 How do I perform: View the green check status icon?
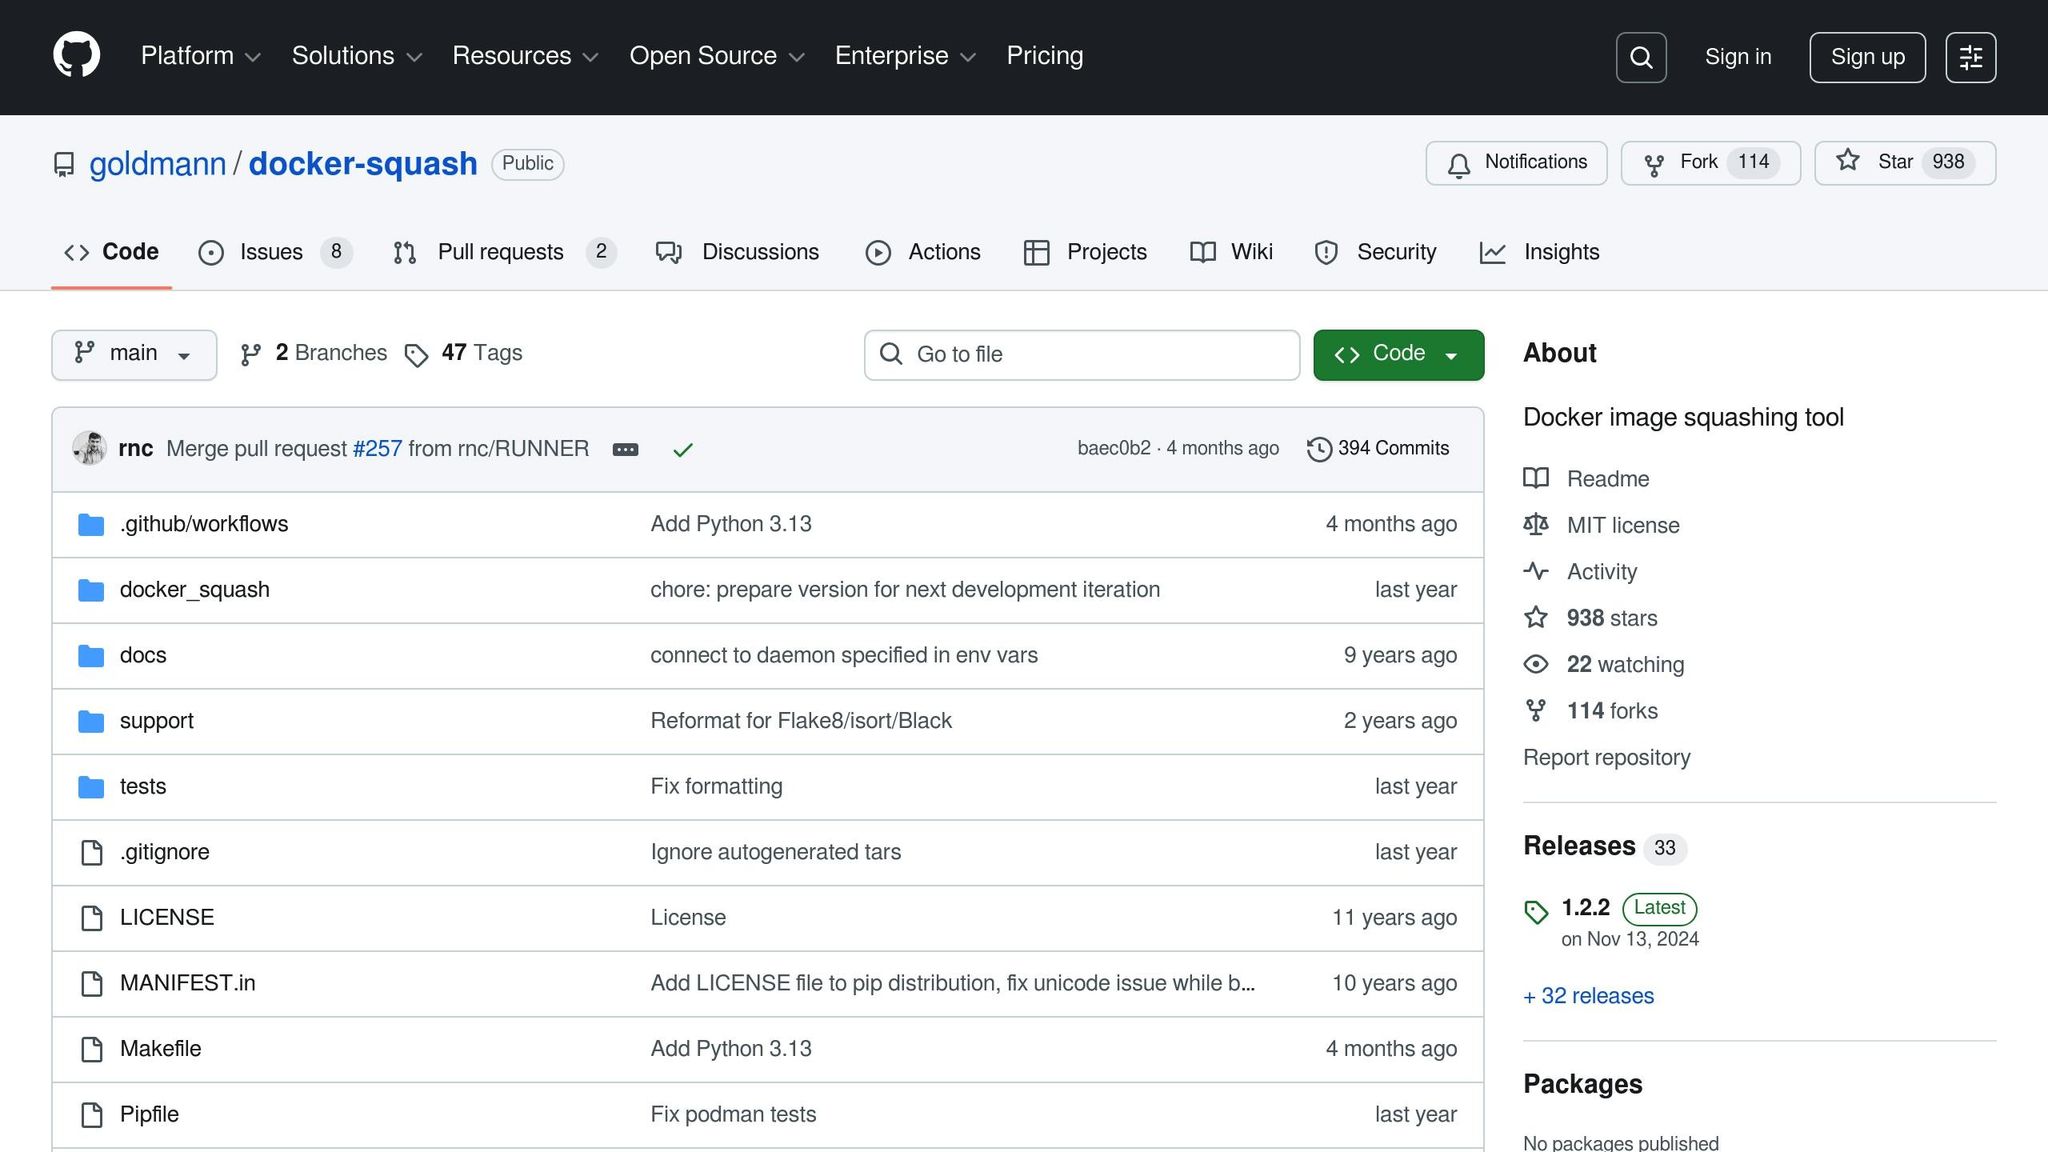click(683, 450)
